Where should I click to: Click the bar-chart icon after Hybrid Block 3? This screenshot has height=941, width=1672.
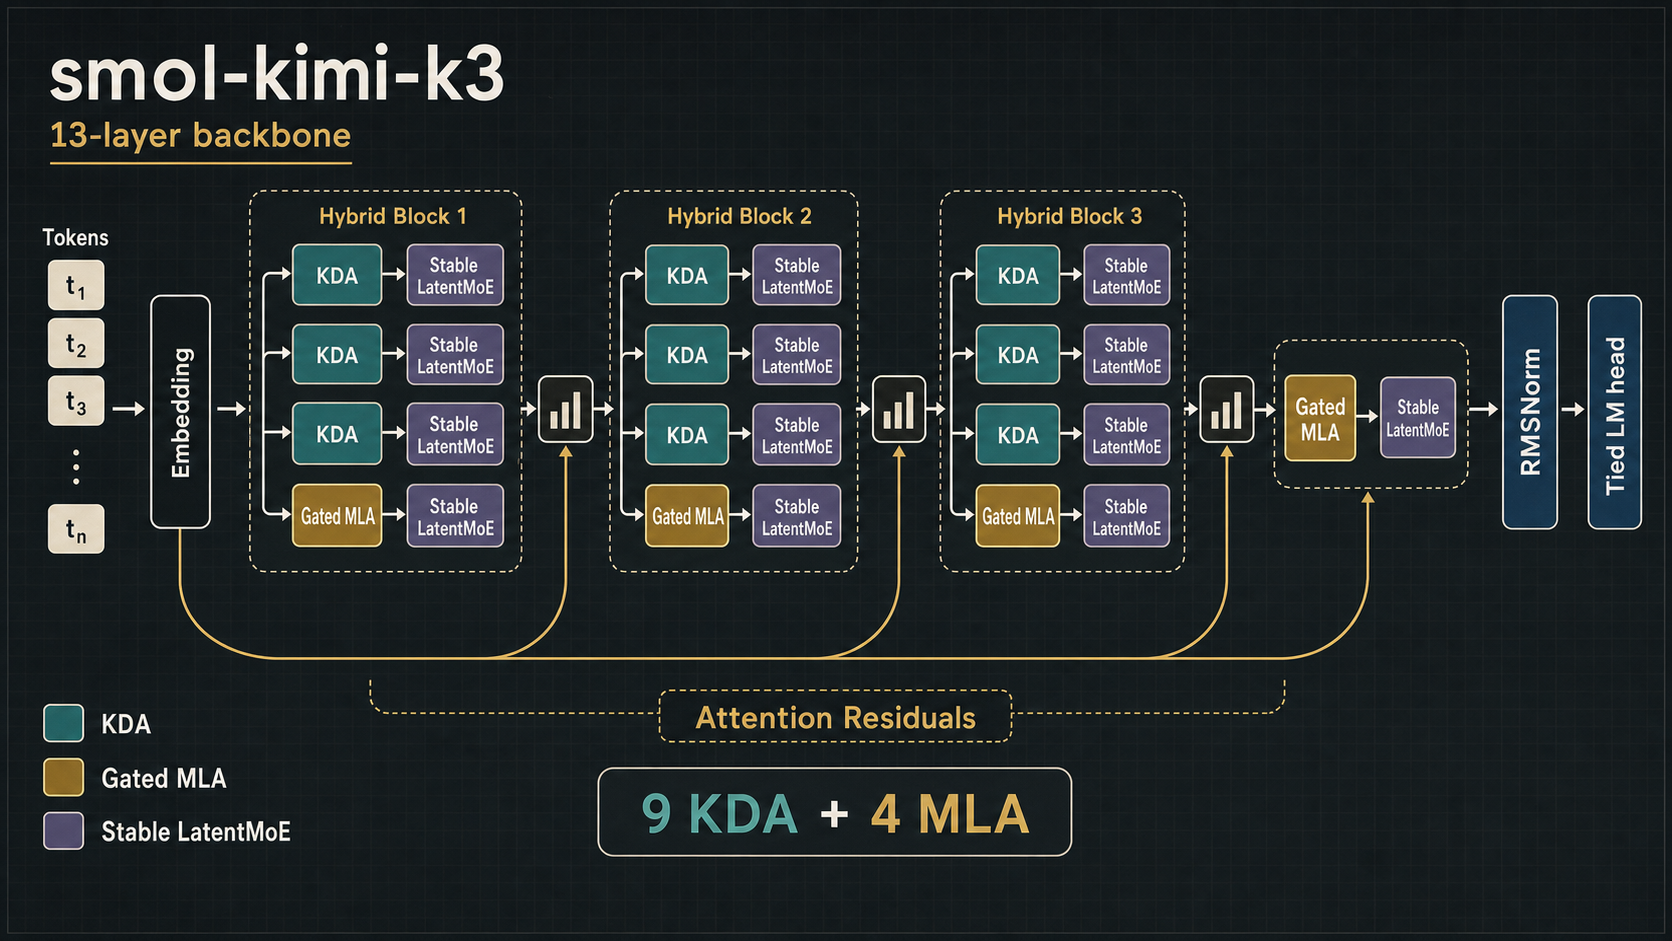point(1227,409)
